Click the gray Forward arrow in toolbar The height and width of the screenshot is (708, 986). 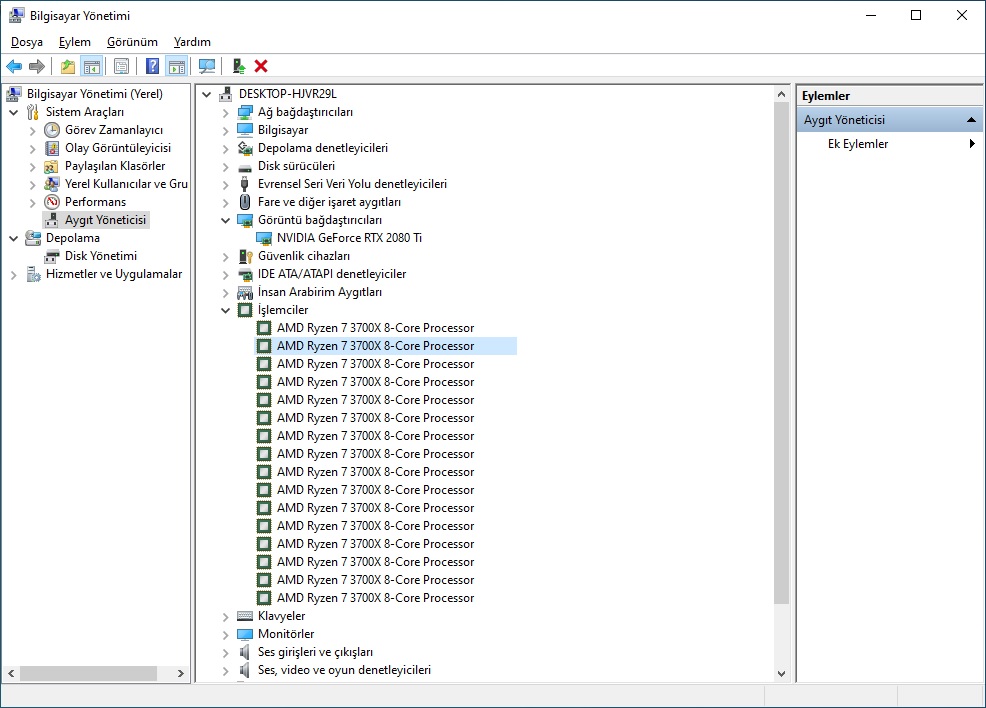(37, 66)
